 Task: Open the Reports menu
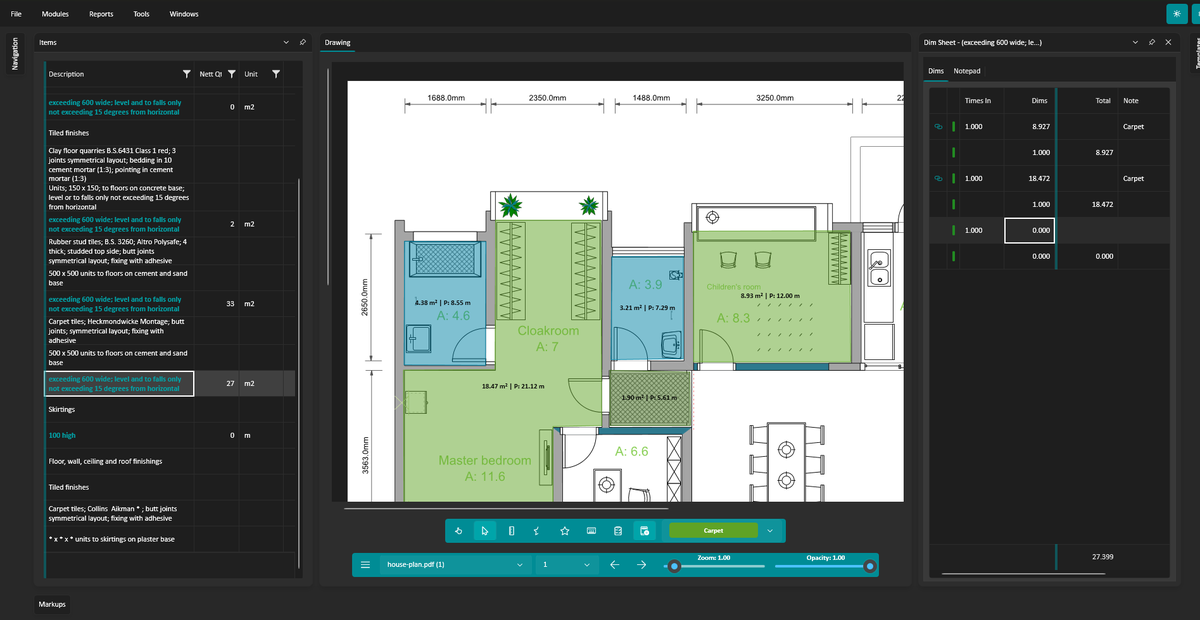(x=101, y=14)
